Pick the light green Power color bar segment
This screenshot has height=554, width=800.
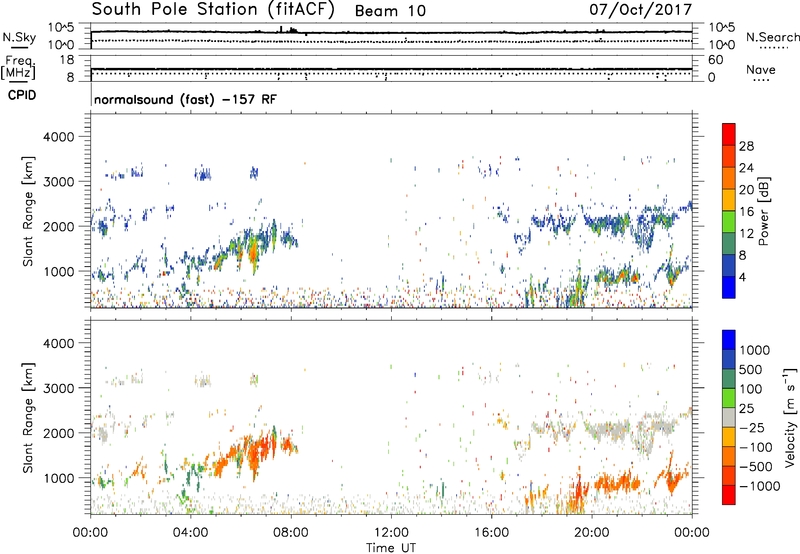(x=729, y=221)
